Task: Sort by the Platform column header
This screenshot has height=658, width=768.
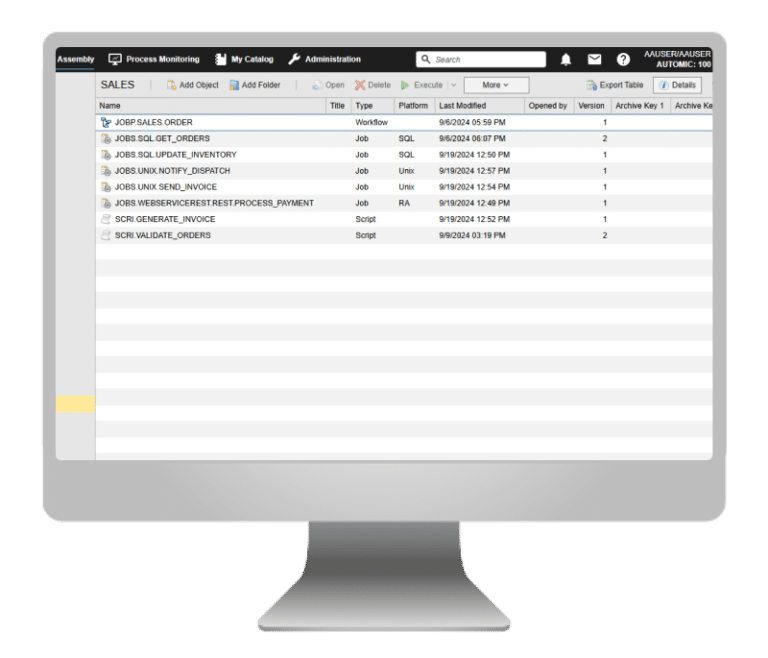Action: click(414, 106)
